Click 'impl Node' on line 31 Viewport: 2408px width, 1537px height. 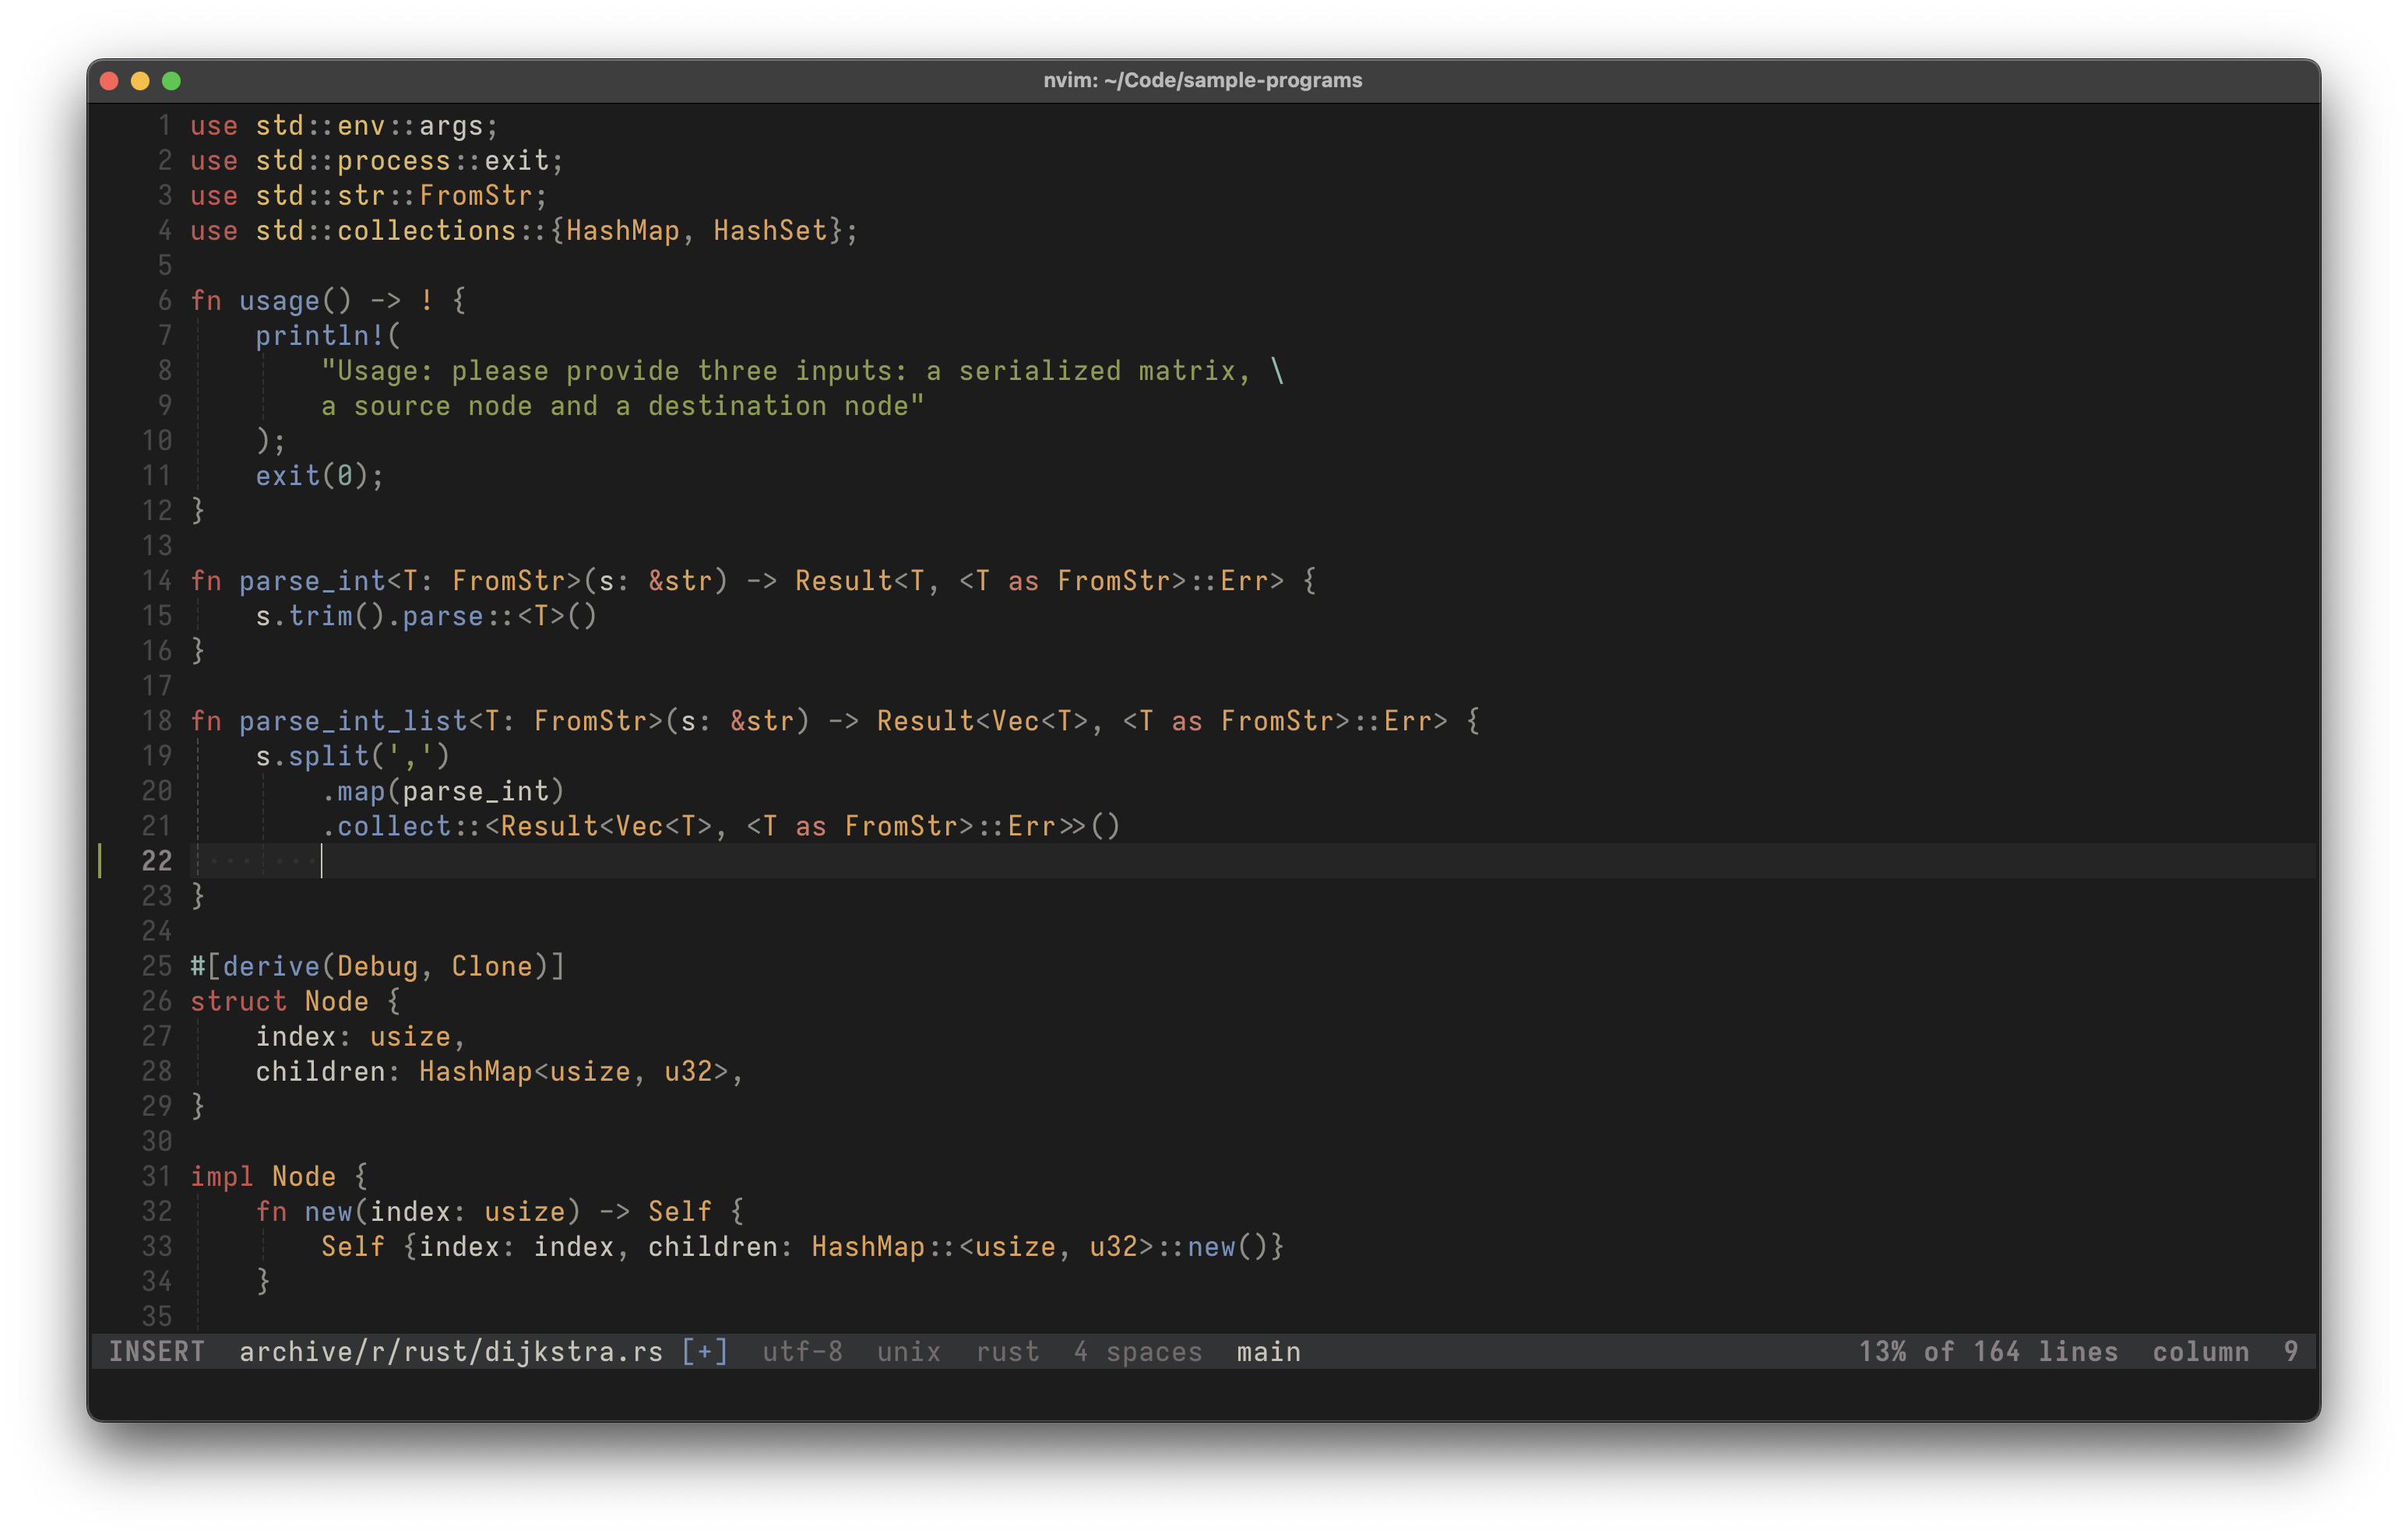tap(263, 1176)
